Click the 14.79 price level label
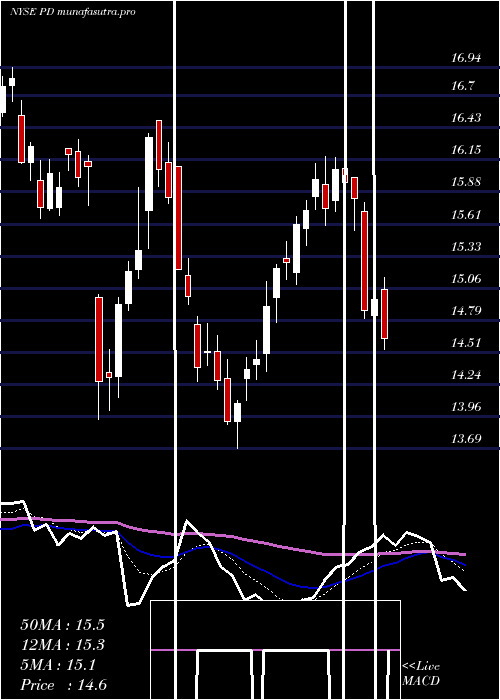The width and height of the screenshot is (500, 700). click(x=467, y=311)
